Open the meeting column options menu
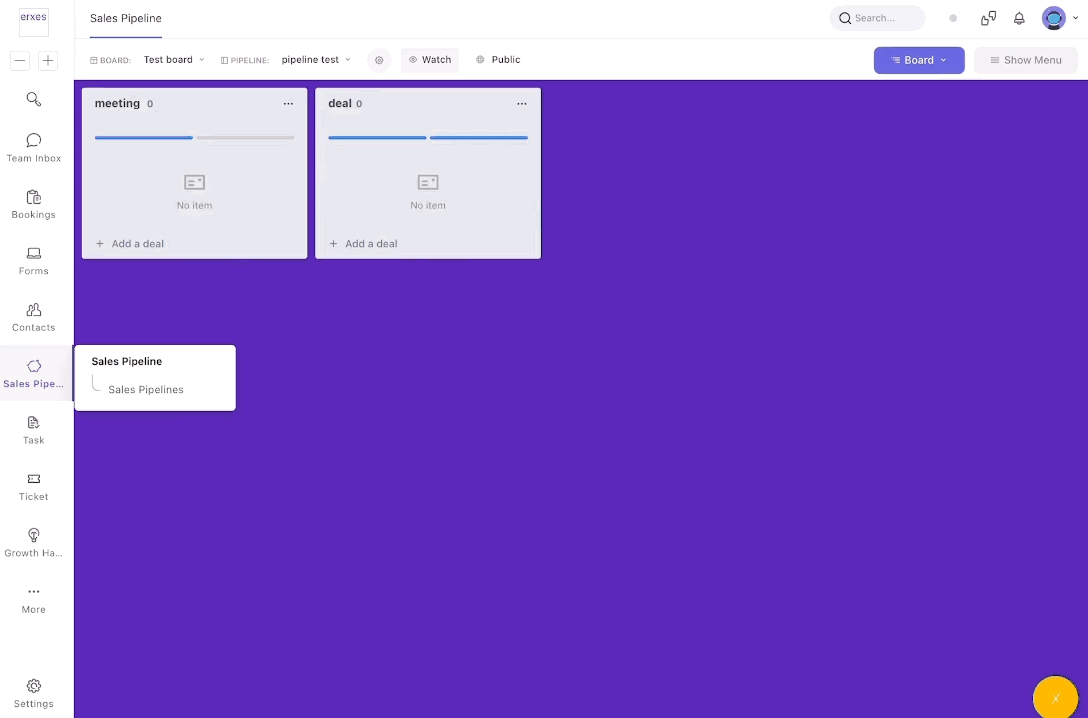Screen dimensions: 1088x718 pos(288,104)
